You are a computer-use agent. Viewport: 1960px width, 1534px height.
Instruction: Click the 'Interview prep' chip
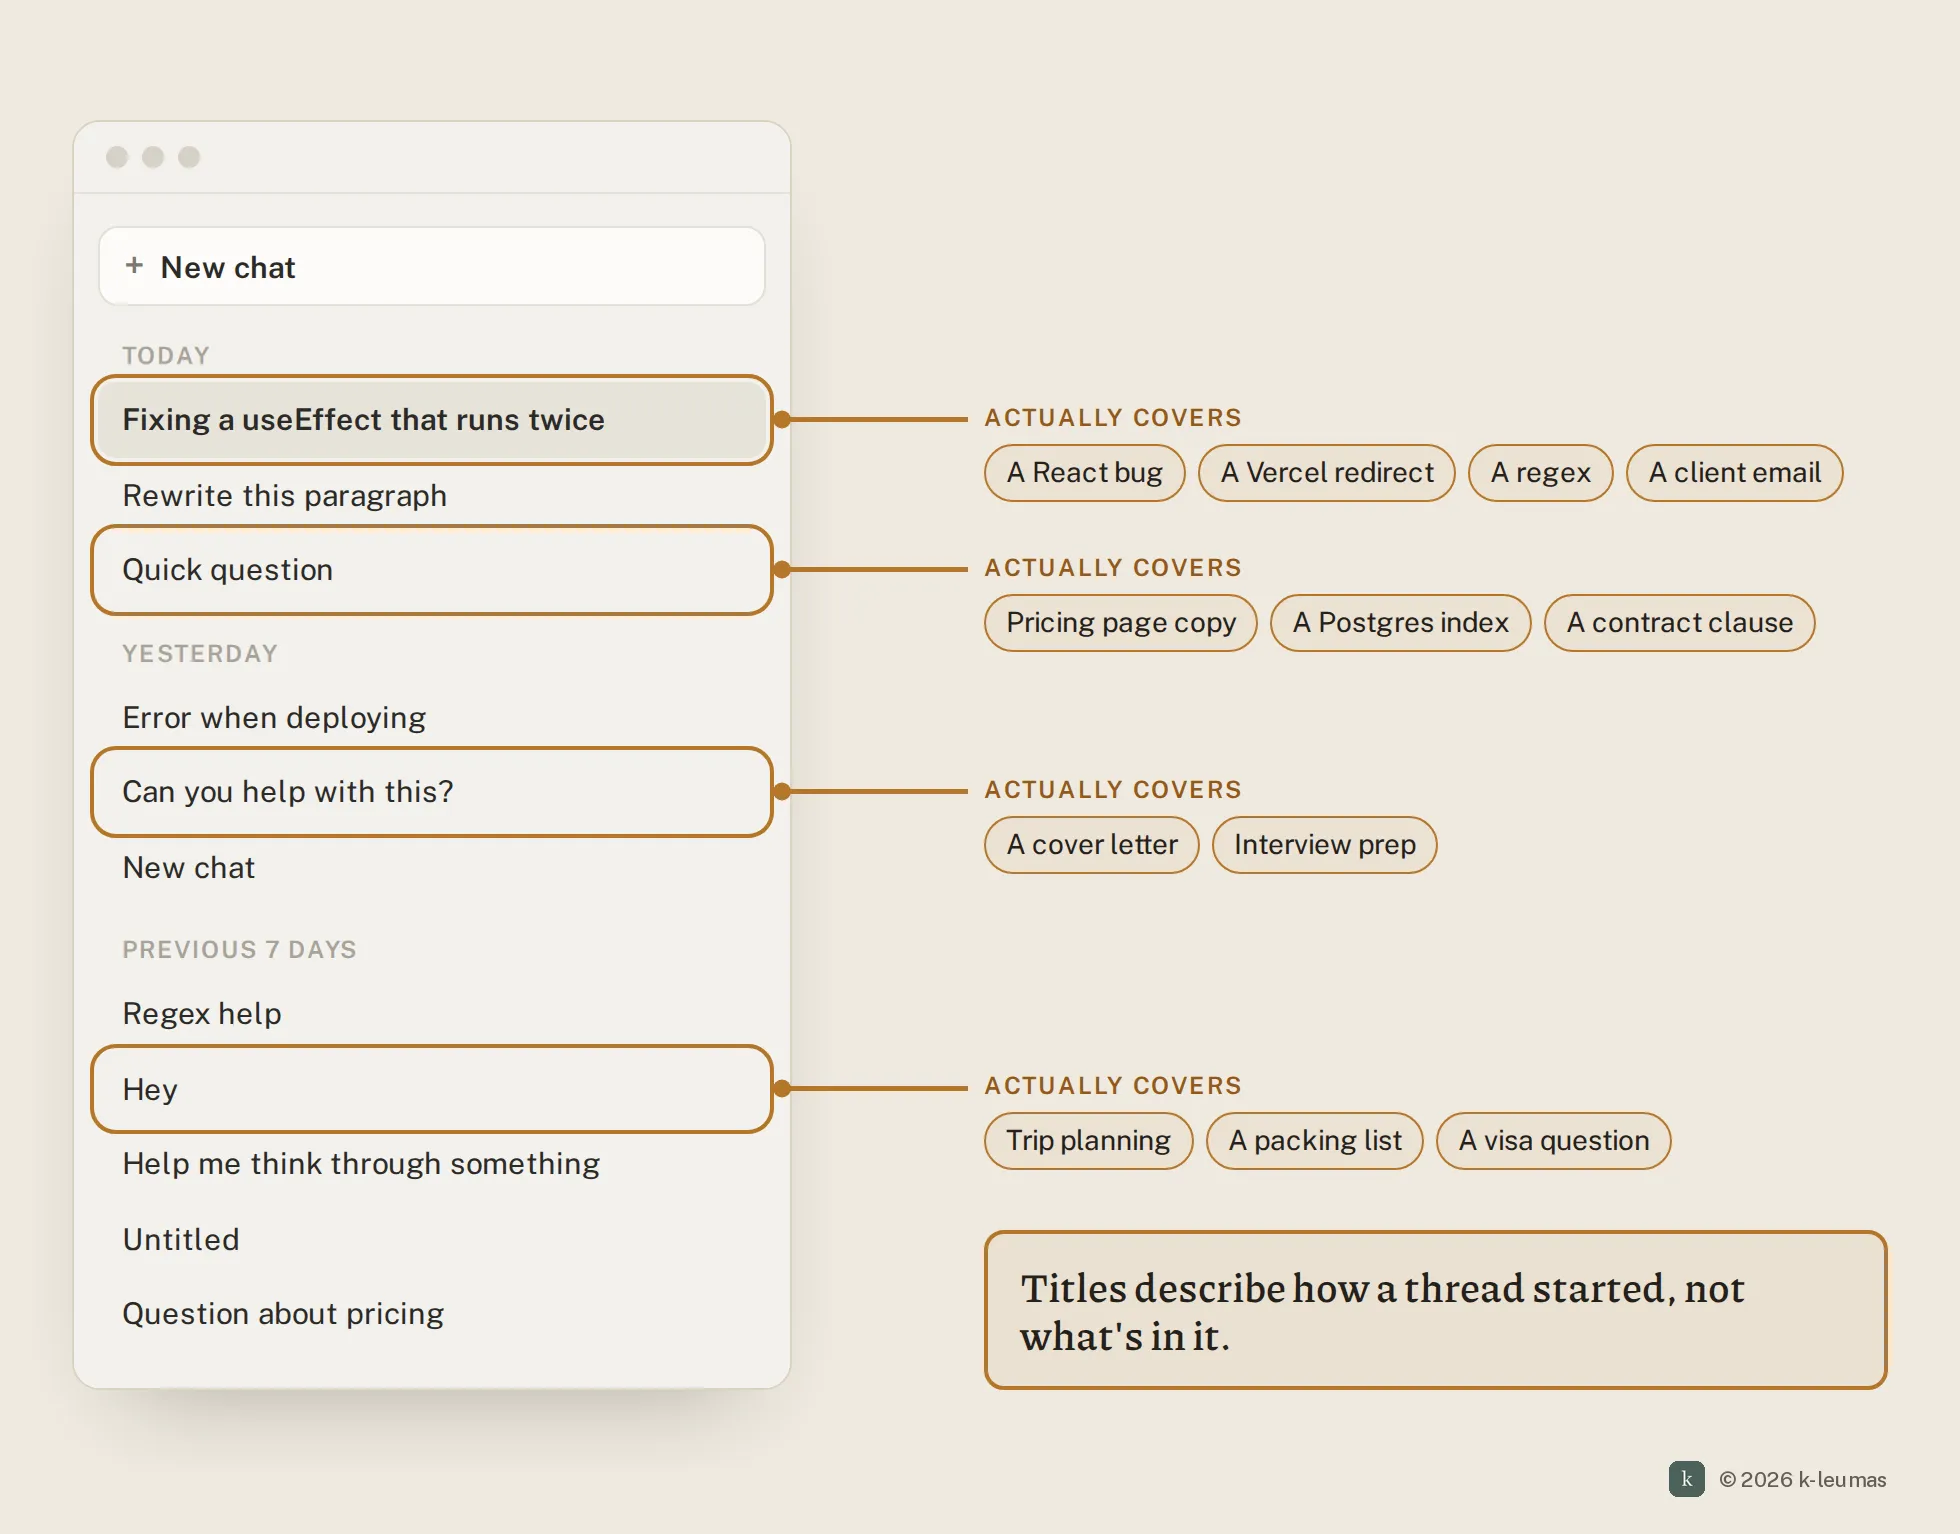pyautogui.click(x=1325, y=845)
